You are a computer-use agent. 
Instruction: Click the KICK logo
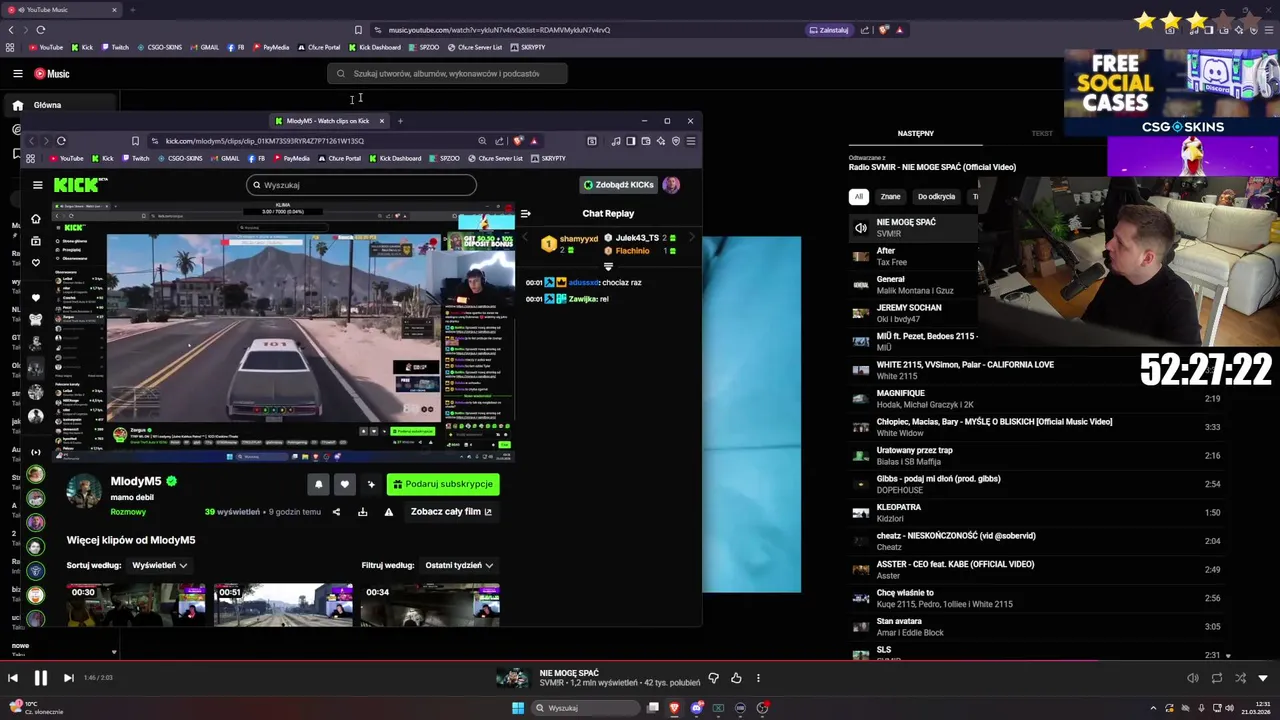coord(79,185)
